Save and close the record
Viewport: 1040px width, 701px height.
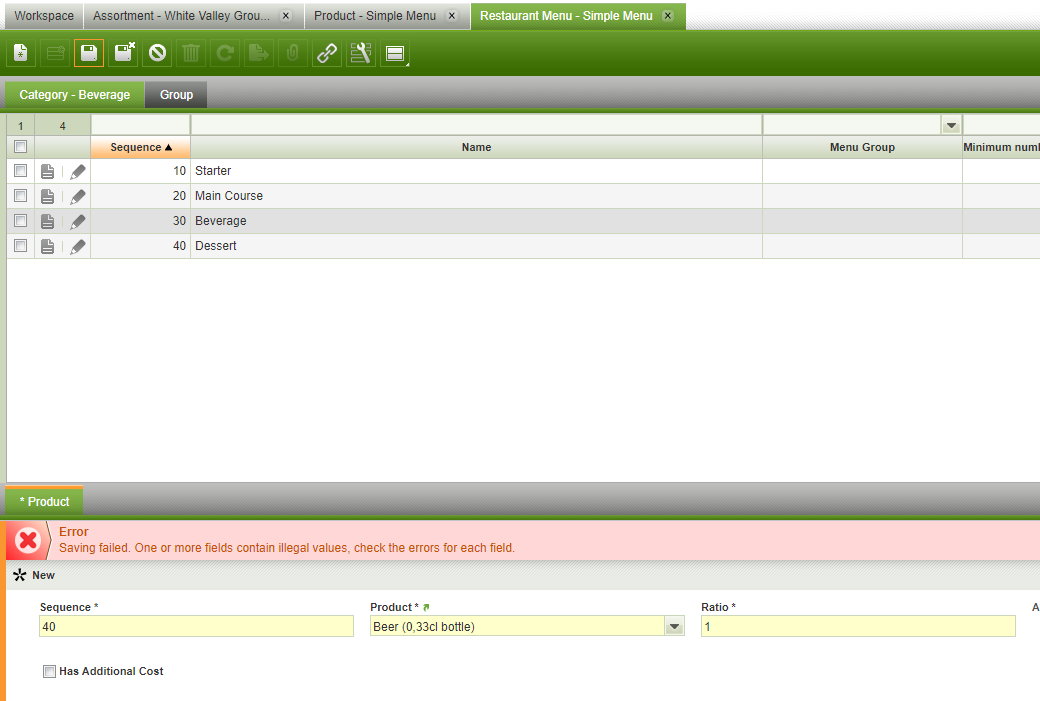tap(123, 53)
